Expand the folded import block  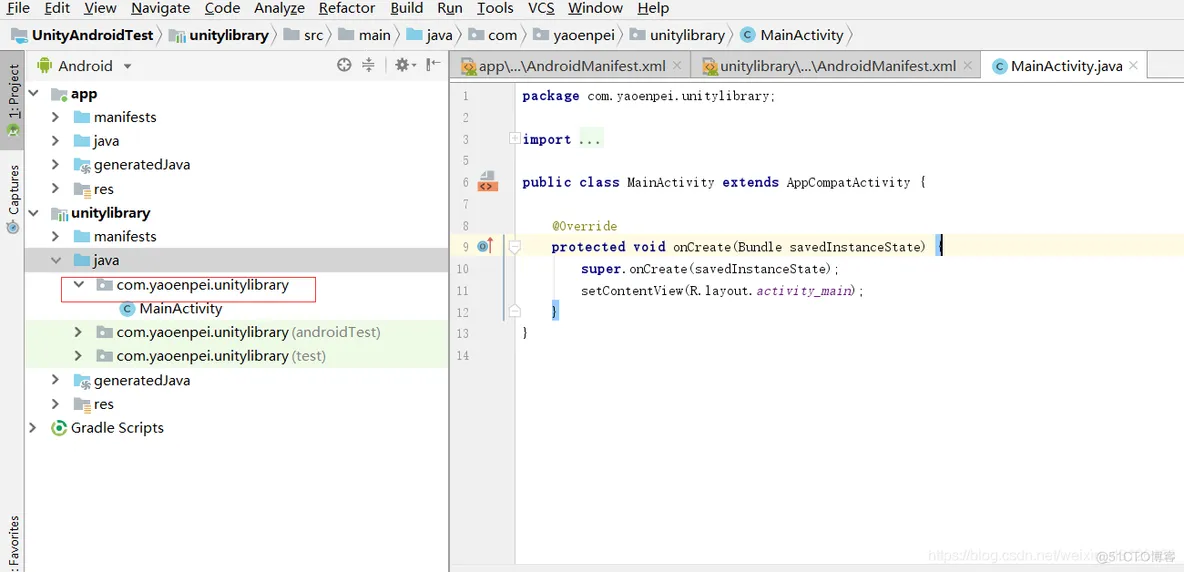click(x=514, y=139)
